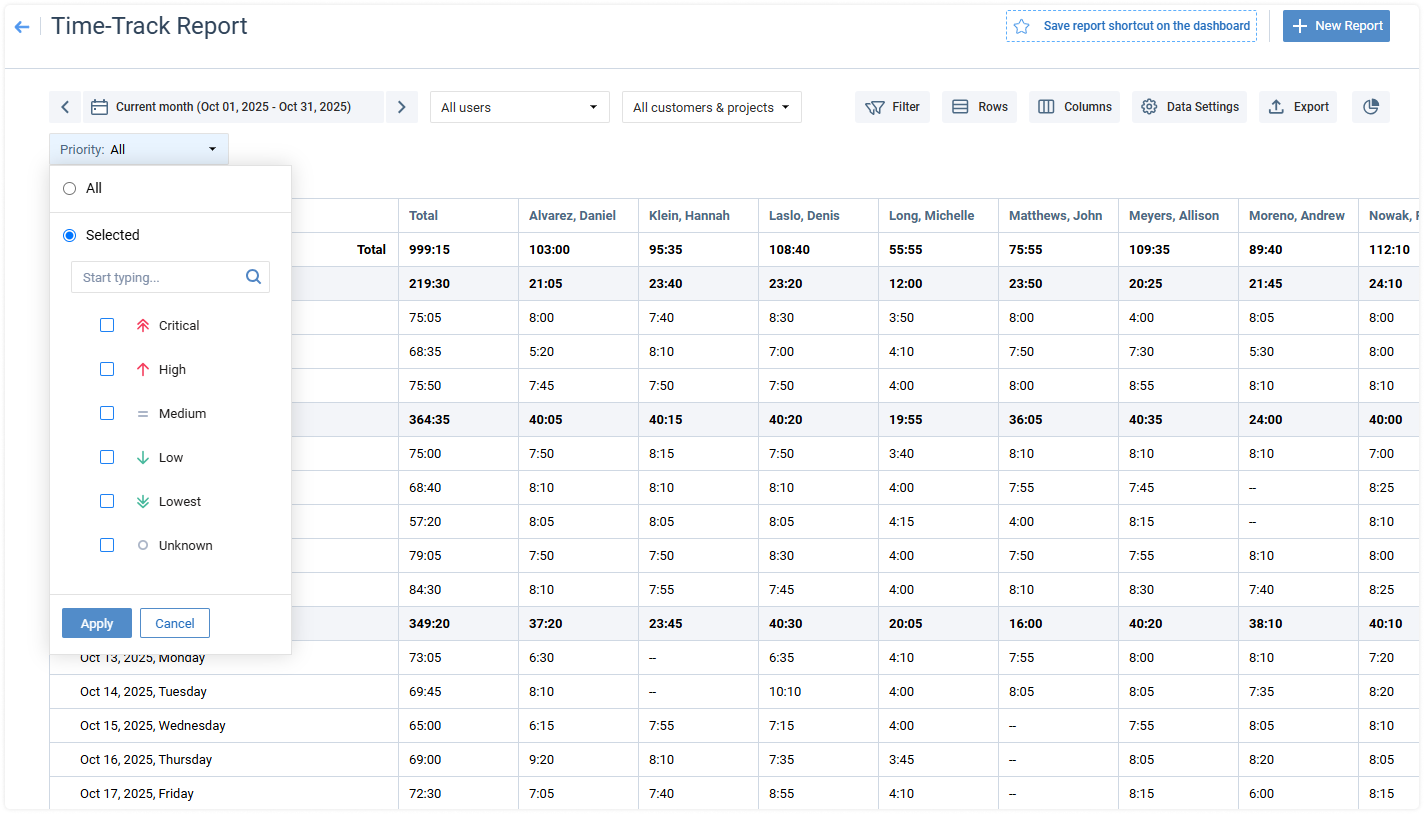Expand the All users dropdown

pyautogui.click(x=519, y=107)
